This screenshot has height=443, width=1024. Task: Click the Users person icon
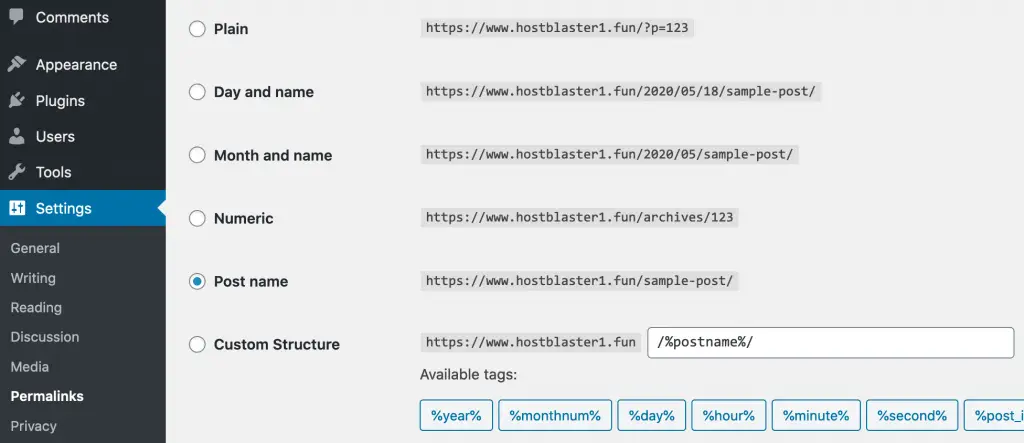(x=17, y=136)
